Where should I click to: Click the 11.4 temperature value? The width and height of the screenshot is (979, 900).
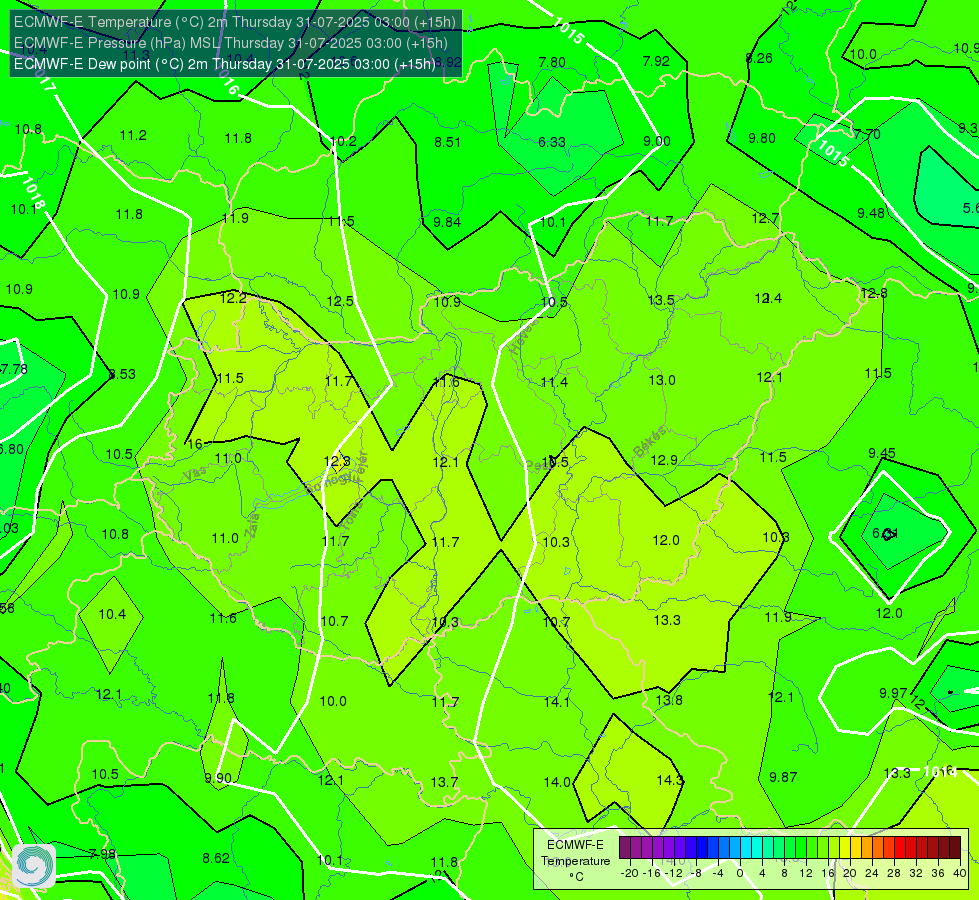(x=554, y=382)
